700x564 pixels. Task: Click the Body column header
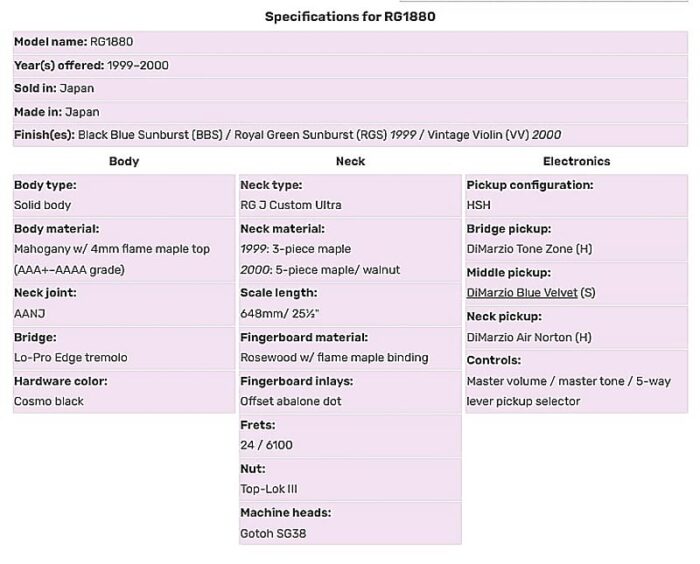pyautogui.click(x=124, y=161)
